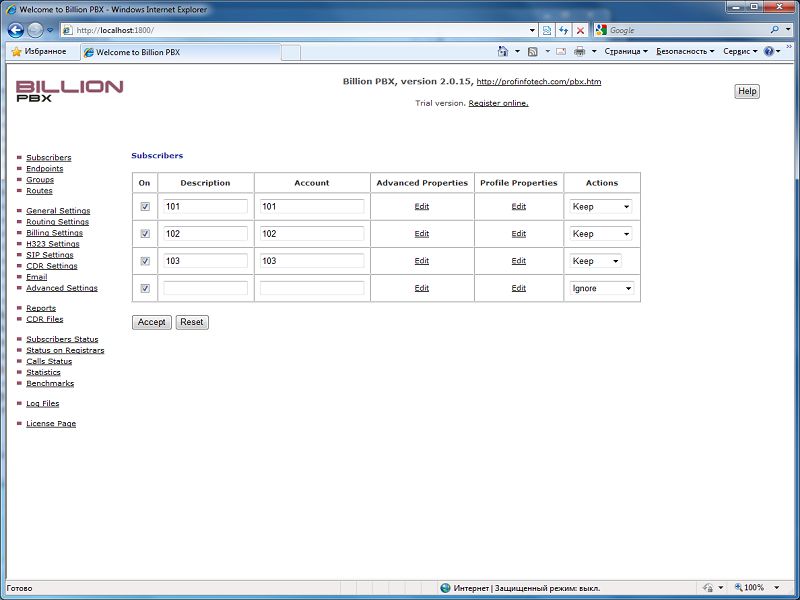Viewport: 800px width, 600px height.
Task: Edit Profile Properties for subscriber 102
Action: [x=518, y=234]
